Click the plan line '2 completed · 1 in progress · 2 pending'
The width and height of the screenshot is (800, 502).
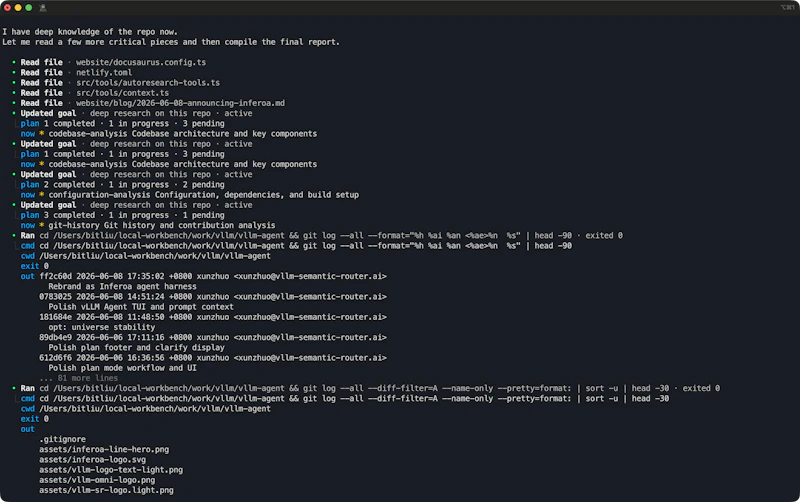click(122, 185)
